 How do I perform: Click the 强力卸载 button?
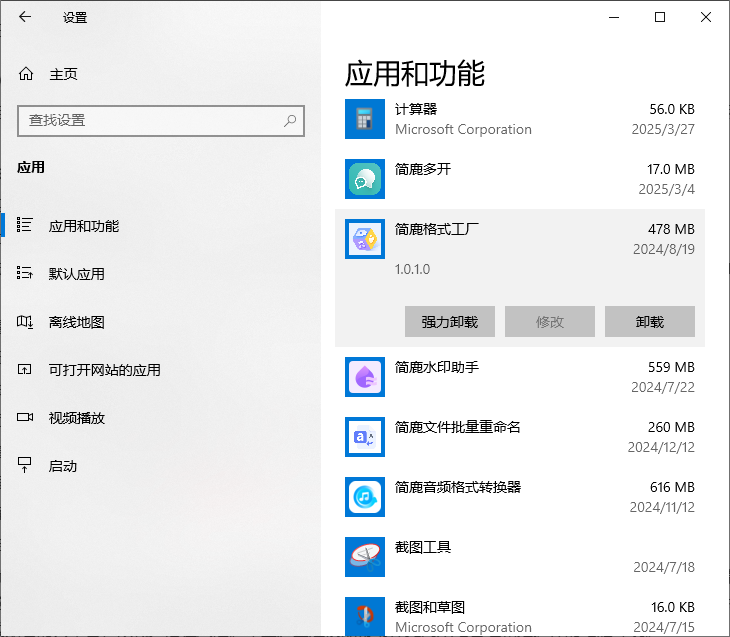tap(450, 321)
